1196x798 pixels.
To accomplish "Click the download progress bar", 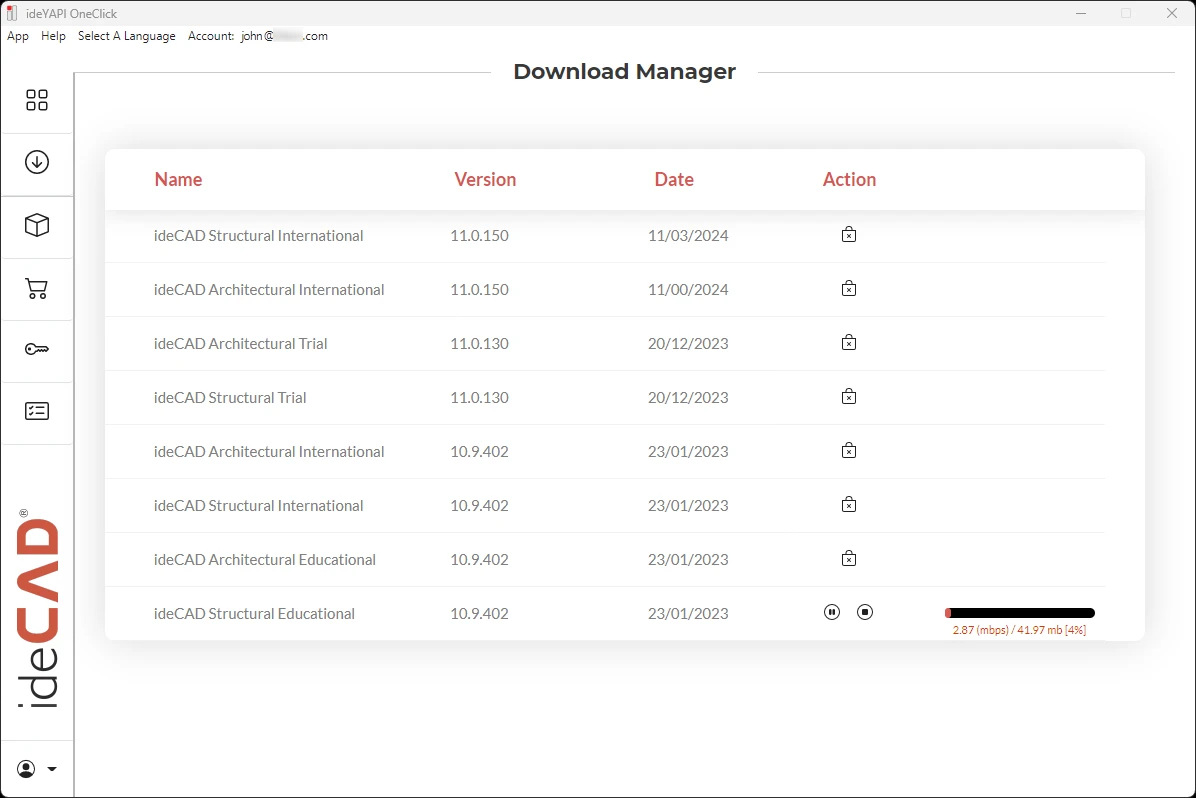I will [x=1019, y=613].
